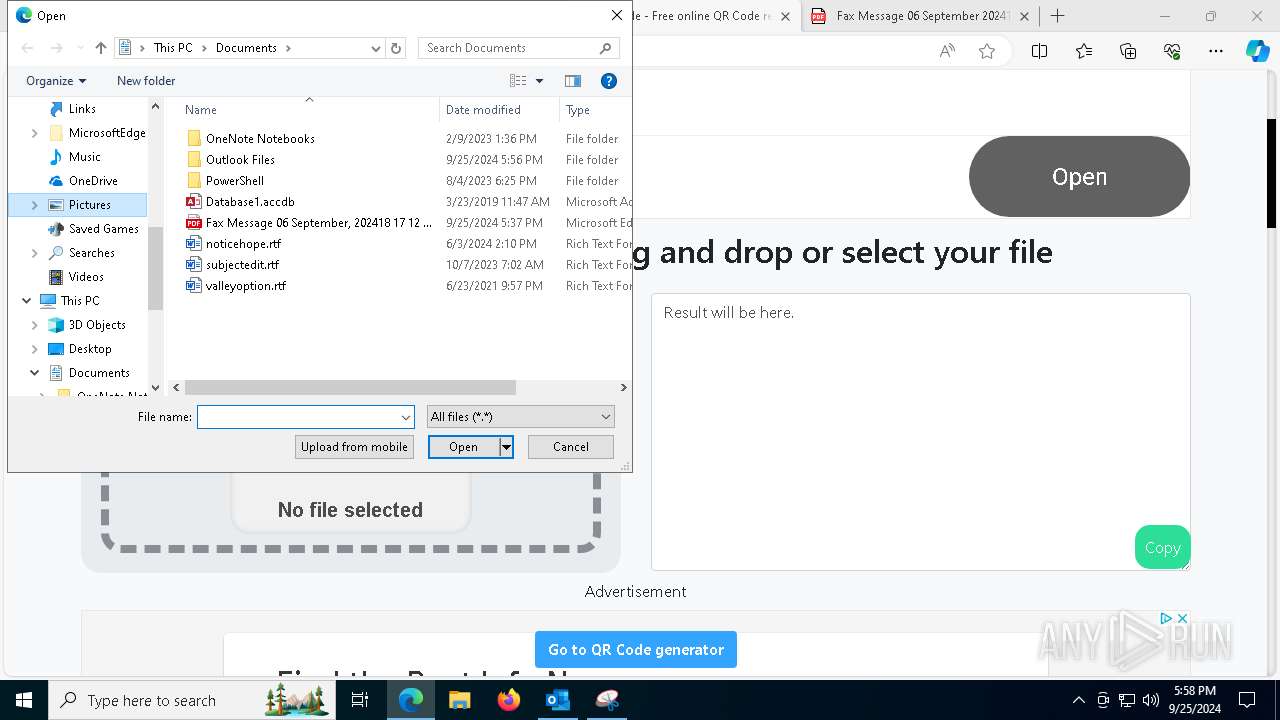Viewport: 1280px width, 720px height.
Task: Expand the Pictures tree node
Action: click(x=35, y=205)
